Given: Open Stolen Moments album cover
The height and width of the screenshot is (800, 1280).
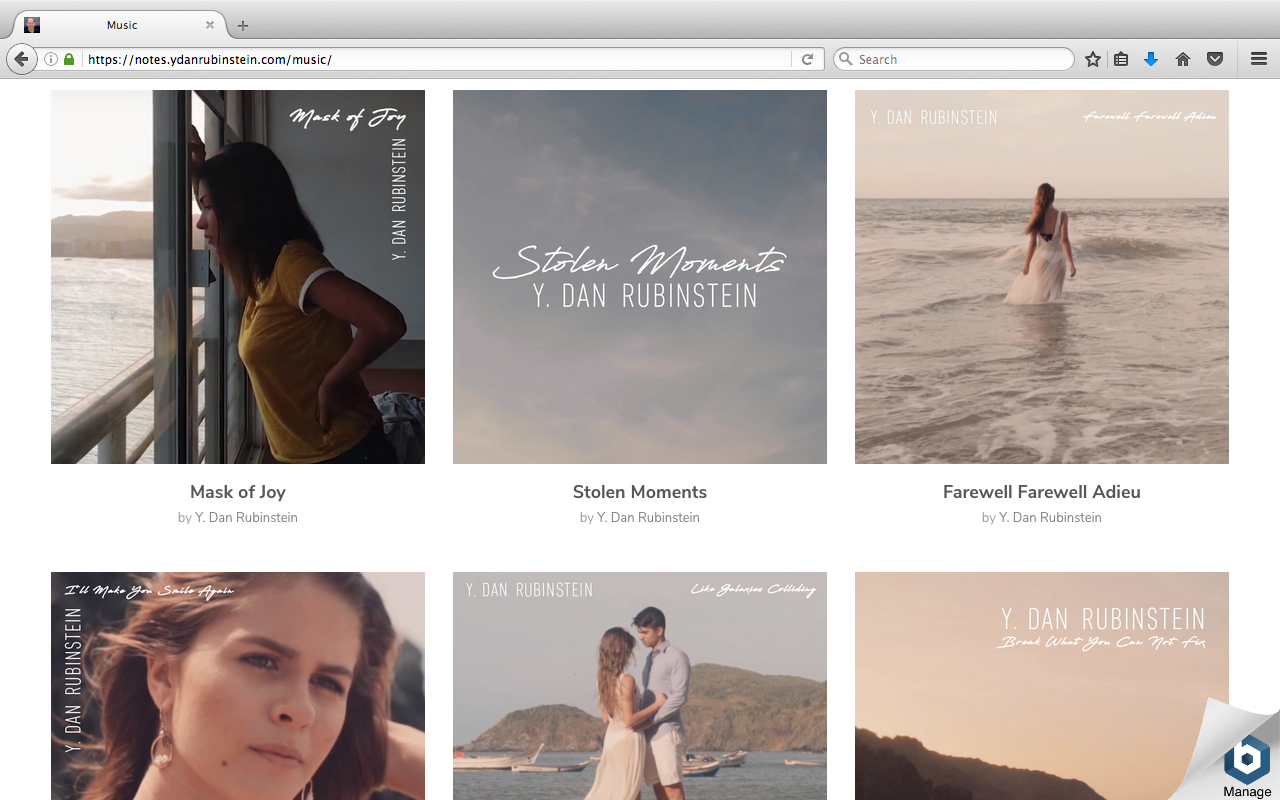Looking at the screenshot, I should pos(640,277).
